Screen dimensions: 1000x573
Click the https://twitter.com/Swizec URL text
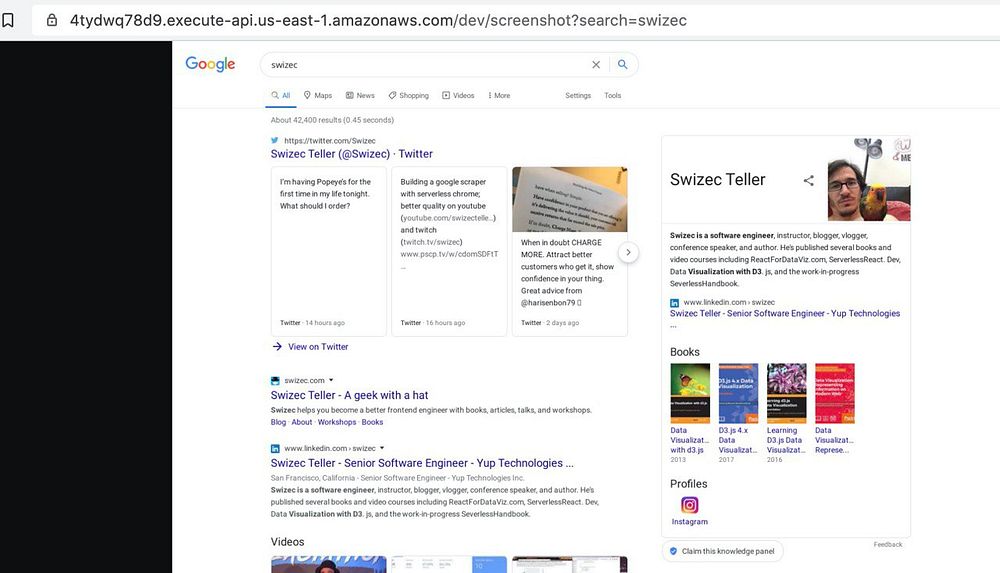click(x=330, y=140)
